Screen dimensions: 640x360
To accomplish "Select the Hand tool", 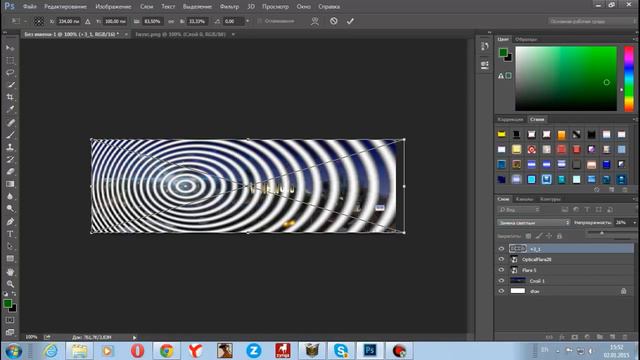I will (10, 271).
